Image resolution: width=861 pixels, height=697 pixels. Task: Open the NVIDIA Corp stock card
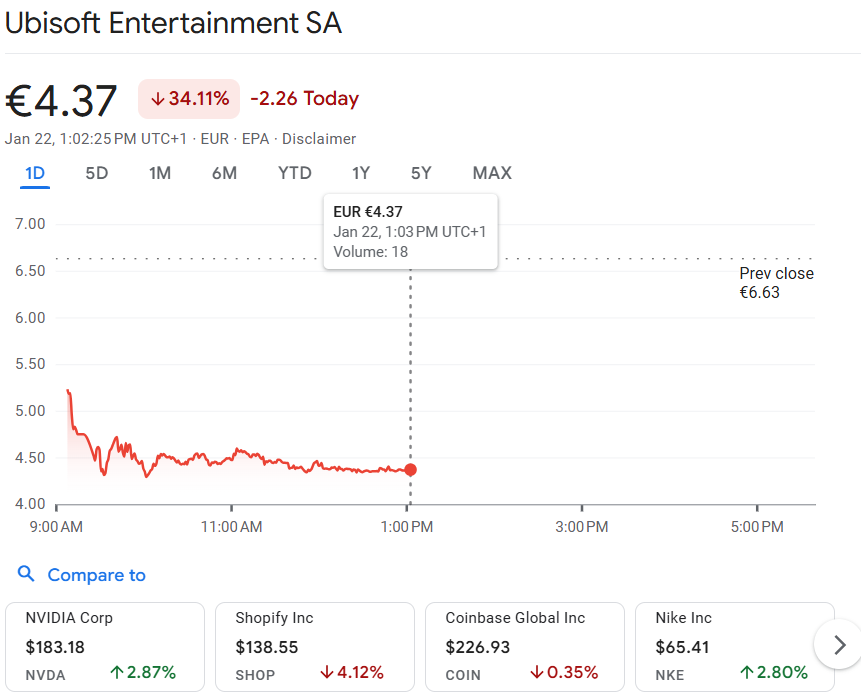104,646
